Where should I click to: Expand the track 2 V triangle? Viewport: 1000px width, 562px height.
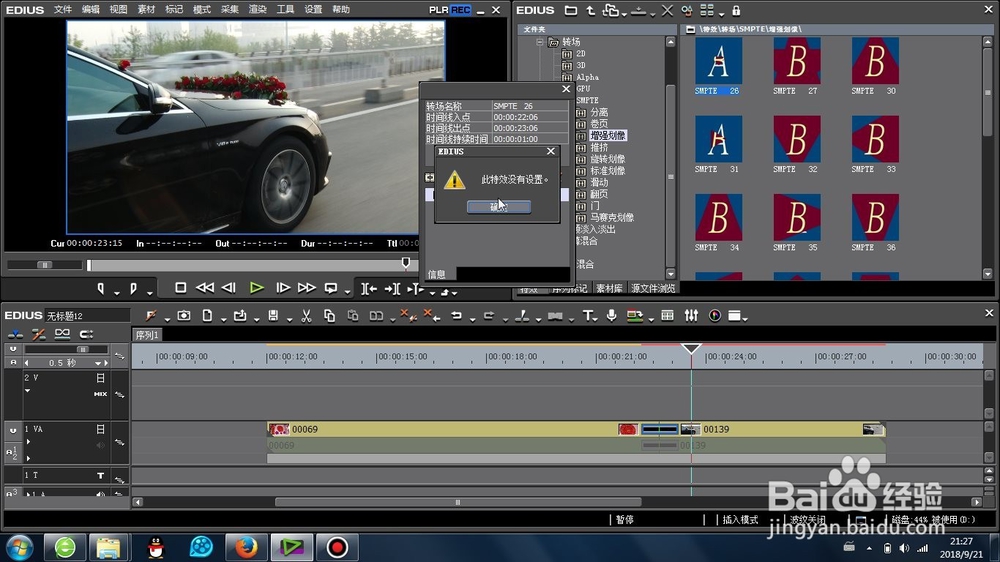pos(27,390)
